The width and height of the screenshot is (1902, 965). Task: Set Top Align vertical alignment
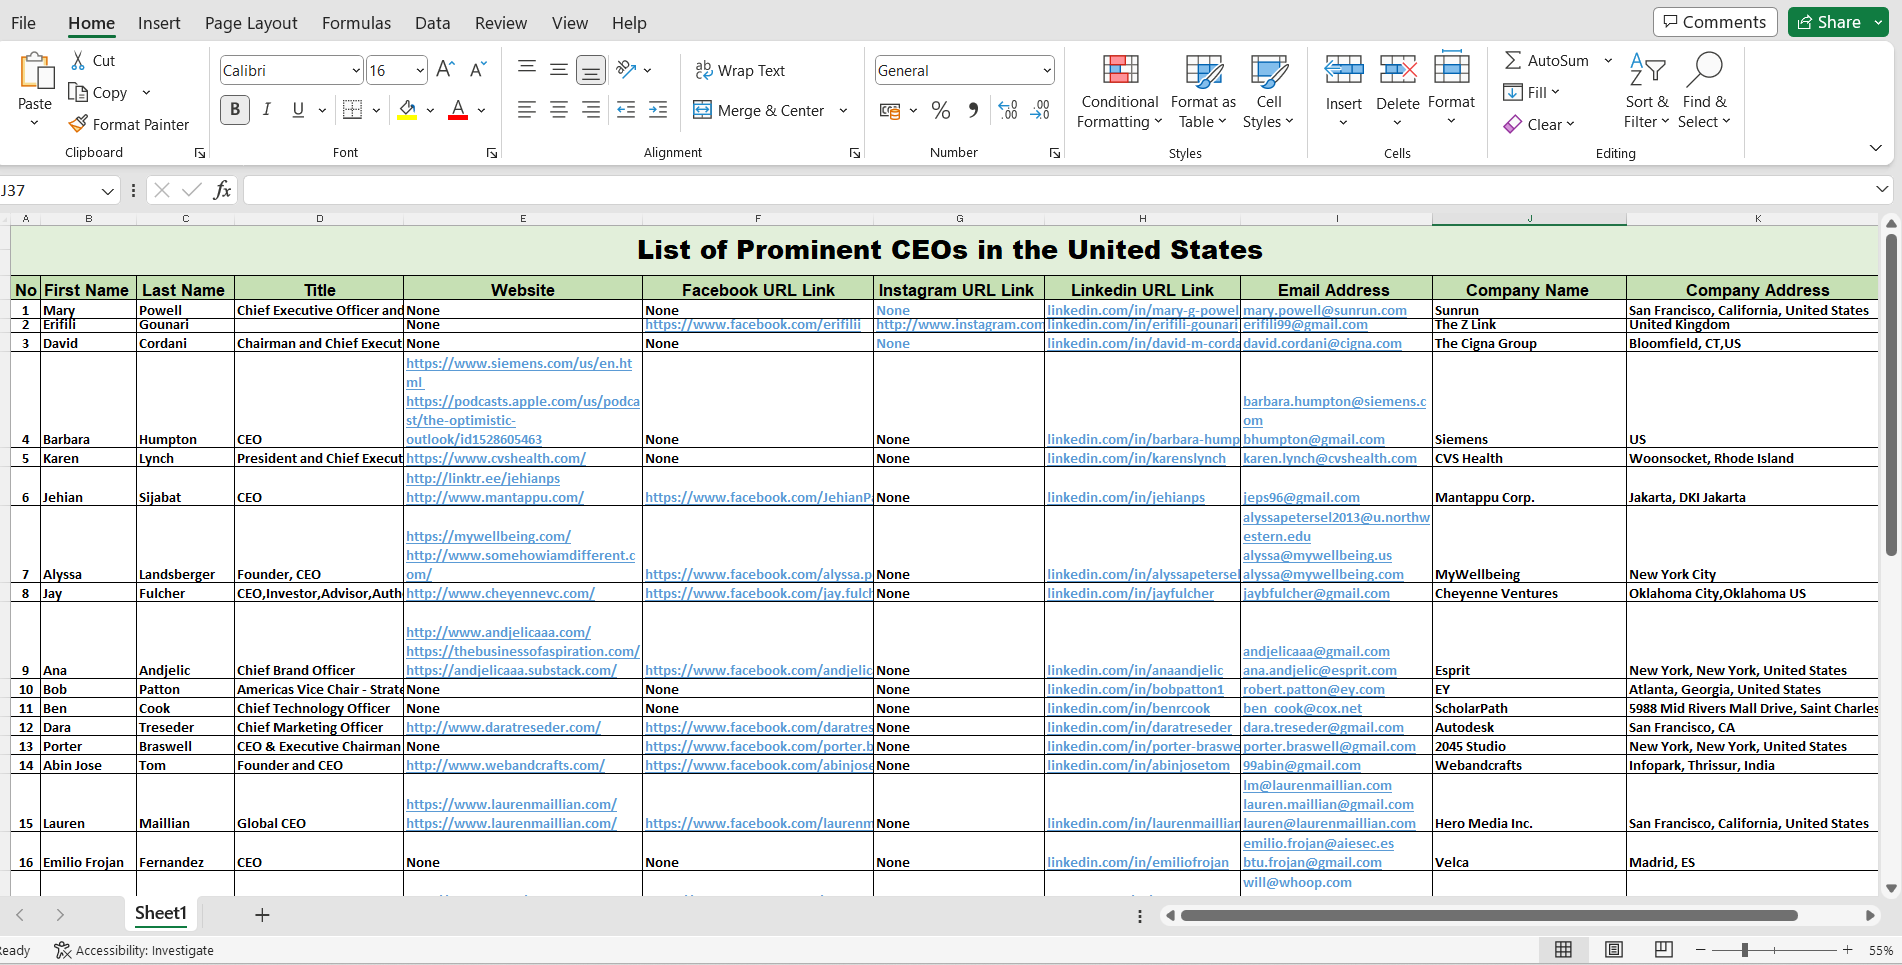527,70
